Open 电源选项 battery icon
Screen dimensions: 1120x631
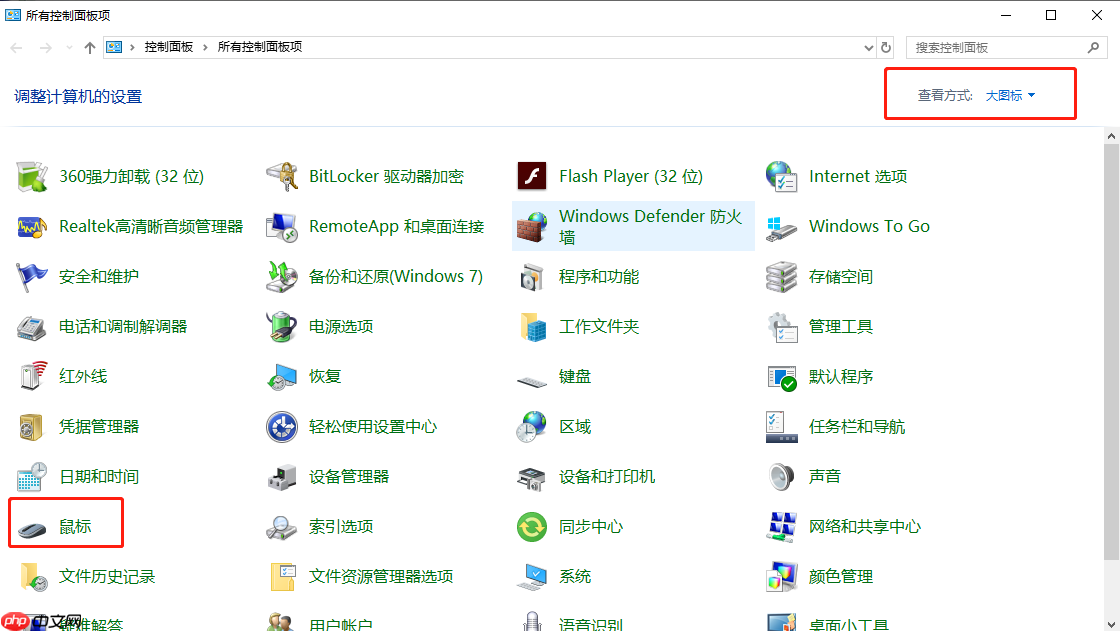pos(281,327)
